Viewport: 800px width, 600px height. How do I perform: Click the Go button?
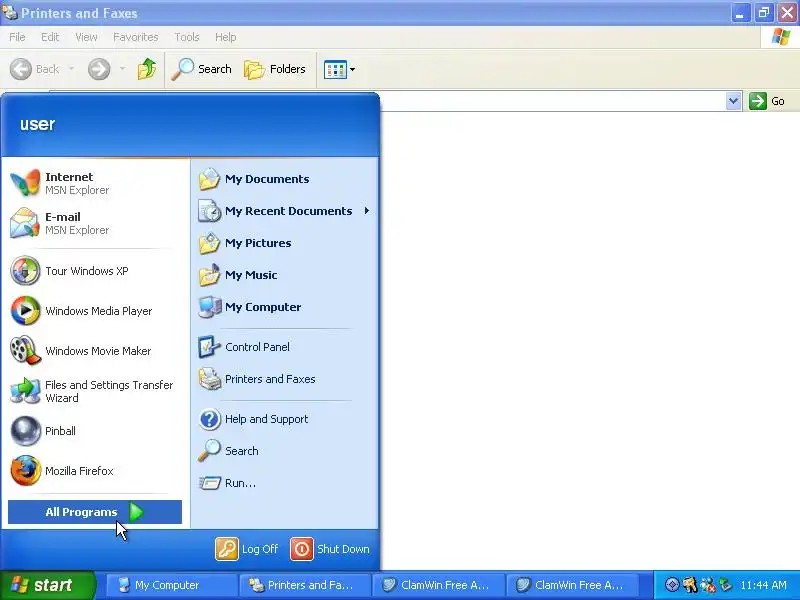[766, 101]
